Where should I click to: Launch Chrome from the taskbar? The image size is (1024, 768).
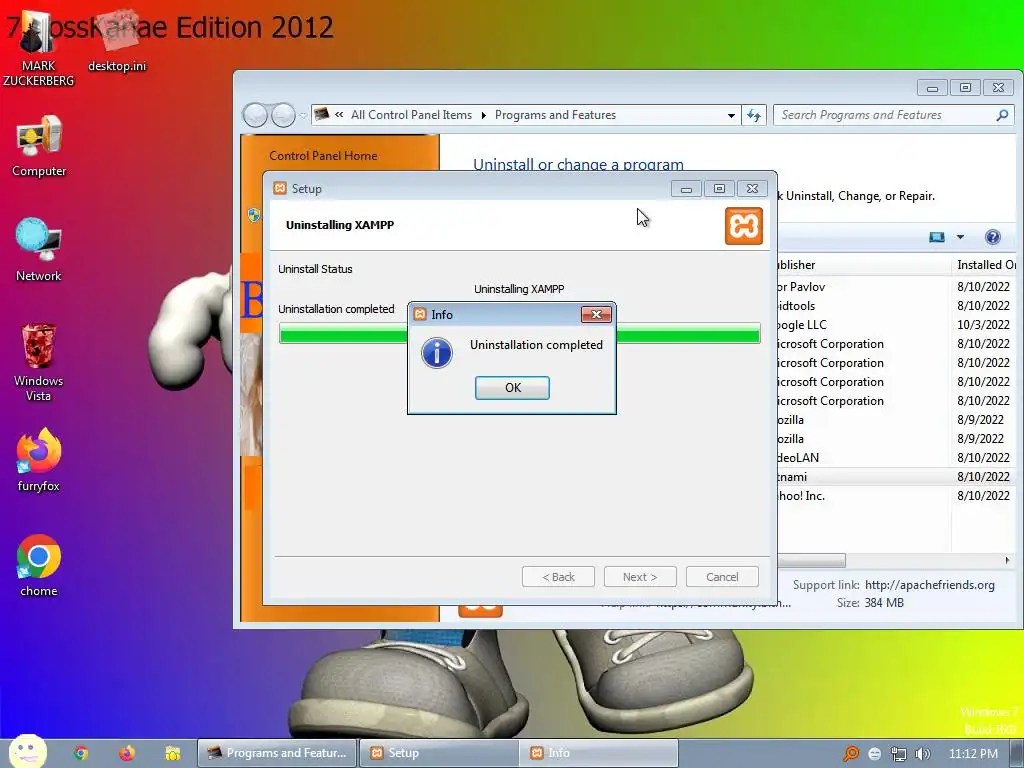81,753
